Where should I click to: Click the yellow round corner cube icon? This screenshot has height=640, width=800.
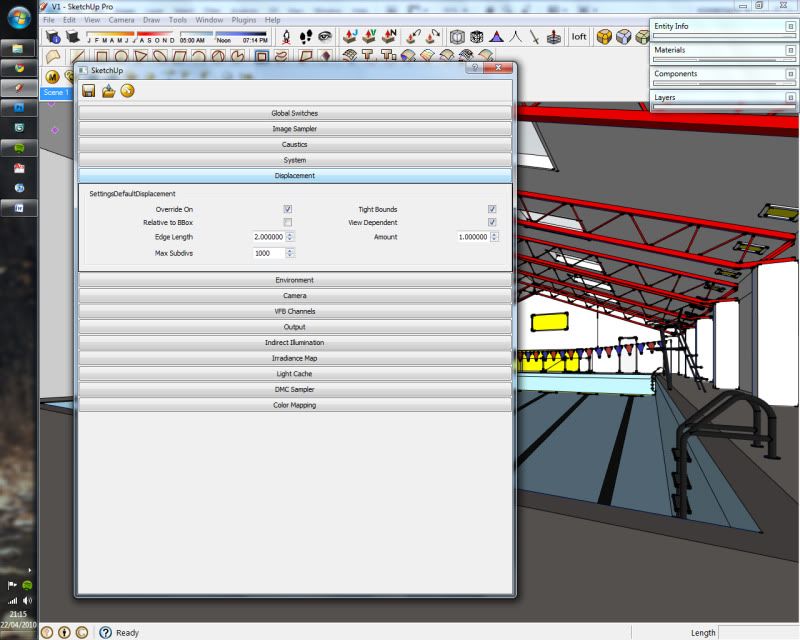tap(604, 37)
